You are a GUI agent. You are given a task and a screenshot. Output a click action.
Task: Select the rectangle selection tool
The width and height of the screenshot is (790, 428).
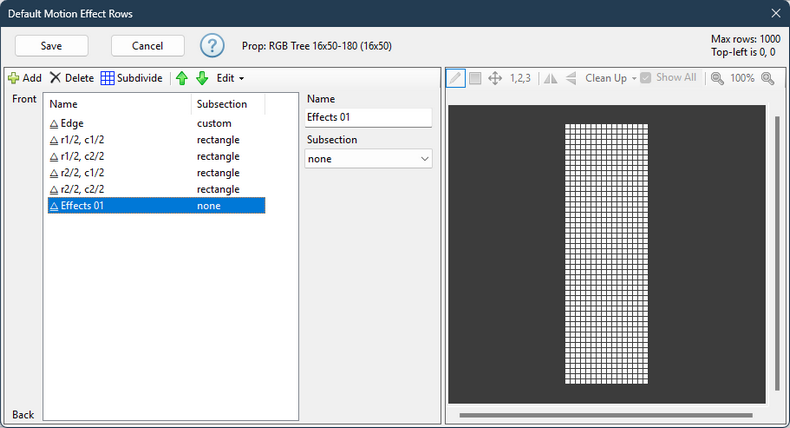click(x=475, y=78)
